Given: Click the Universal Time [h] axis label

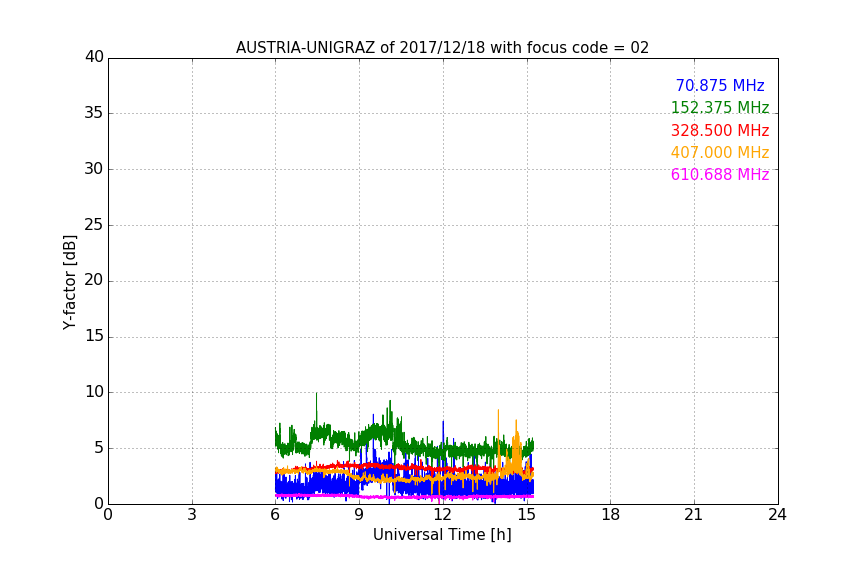Looking at the screenshot, I should pyautogui.click(x=442, y=535).
